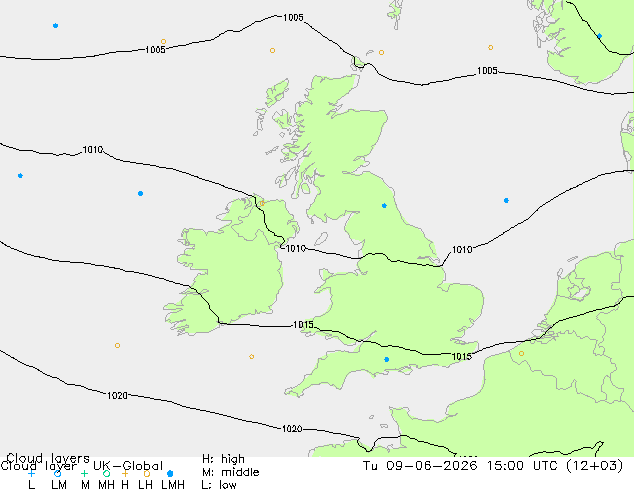The image size is (634, 490).
Task: Click the 1020 label northwest of Brittany
Action: pyautogui.click(x=292, y=429)
